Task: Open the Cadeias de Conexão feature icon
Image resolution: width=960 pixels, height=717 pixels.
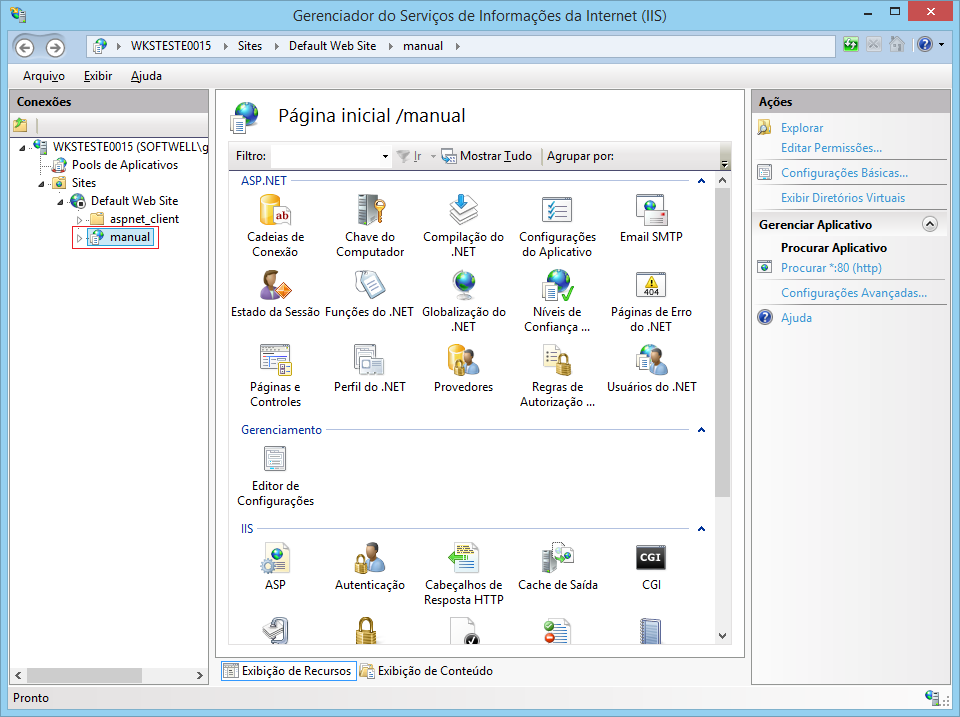Action: pos(275,211)
